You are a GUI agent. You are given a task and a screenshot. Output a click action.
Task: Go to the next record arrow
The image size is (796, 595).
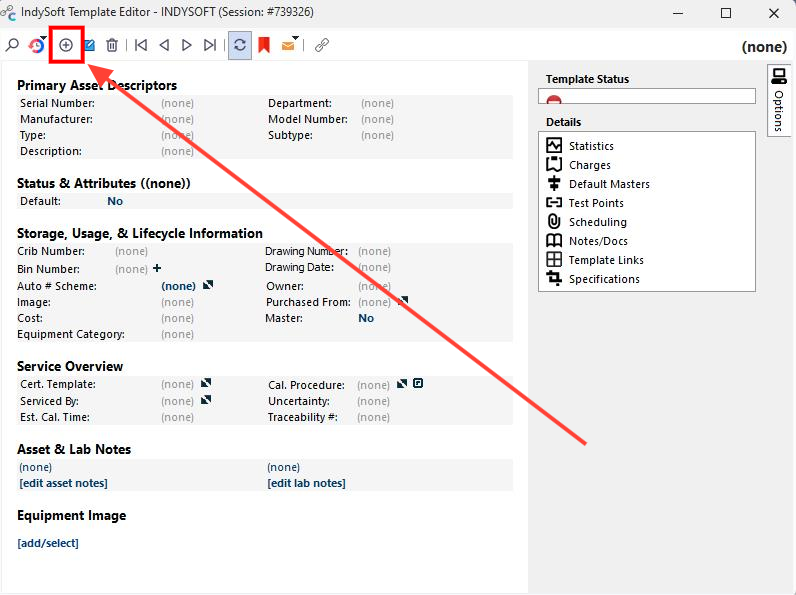tap(186, 45)
